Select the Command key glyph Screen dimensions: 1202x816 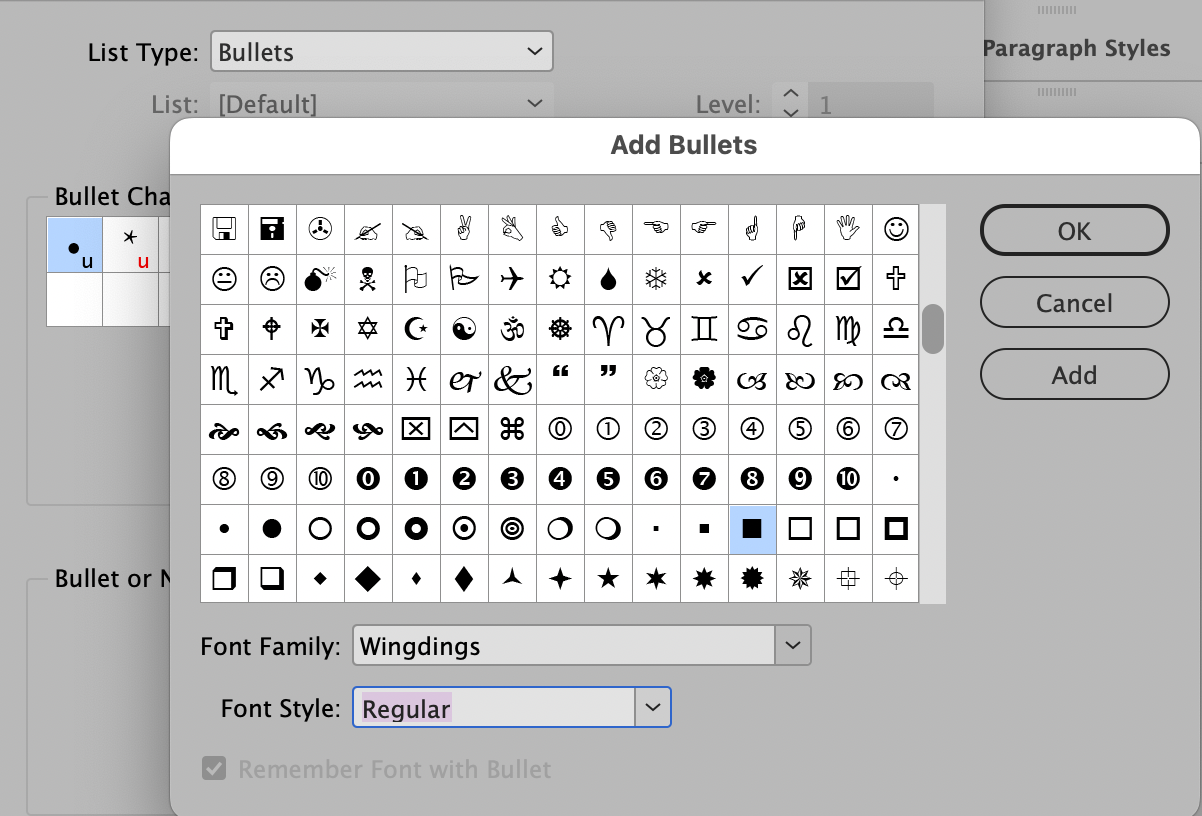[x=512, y=429]
